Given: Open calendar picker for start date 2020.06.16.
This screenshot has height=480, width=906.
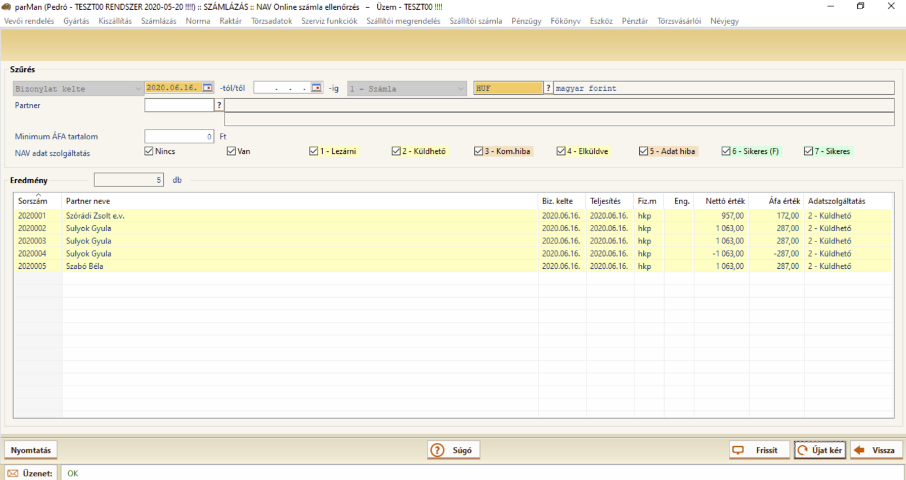Looking at the screenshot, I should [208, 88].
